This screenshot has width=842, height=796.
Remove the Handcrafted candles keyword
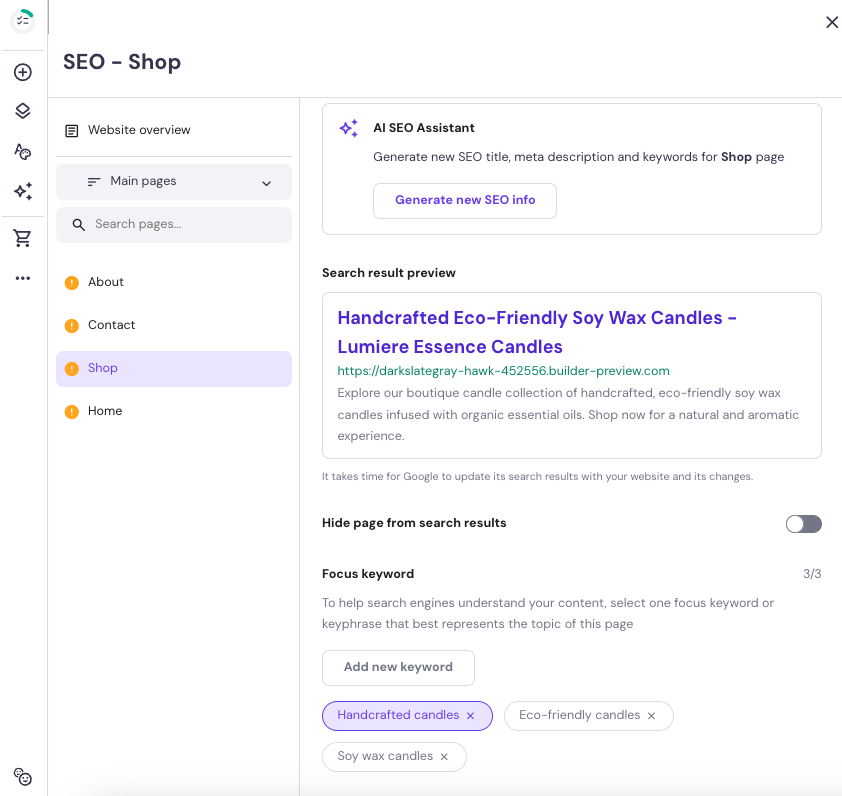point(470,715)
